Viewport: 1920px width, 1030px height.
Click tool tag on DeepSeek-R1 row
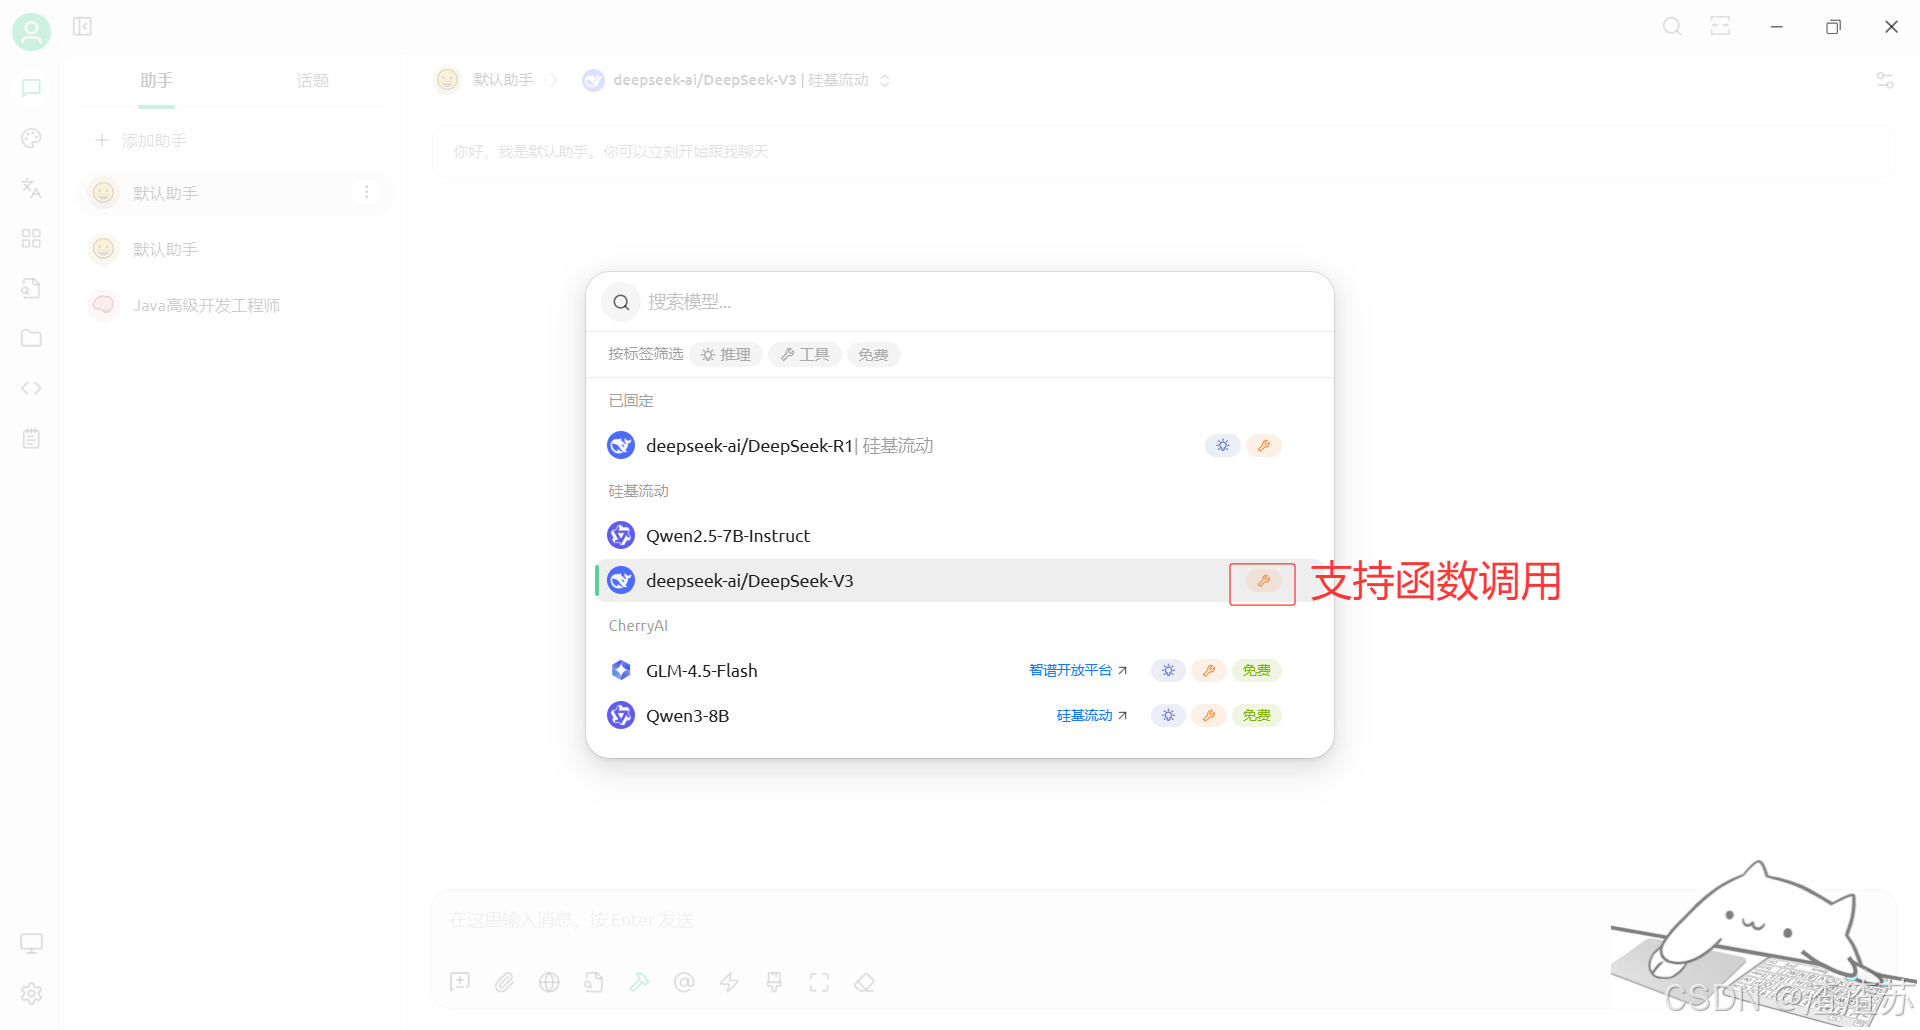click(x=1264, y=445)
